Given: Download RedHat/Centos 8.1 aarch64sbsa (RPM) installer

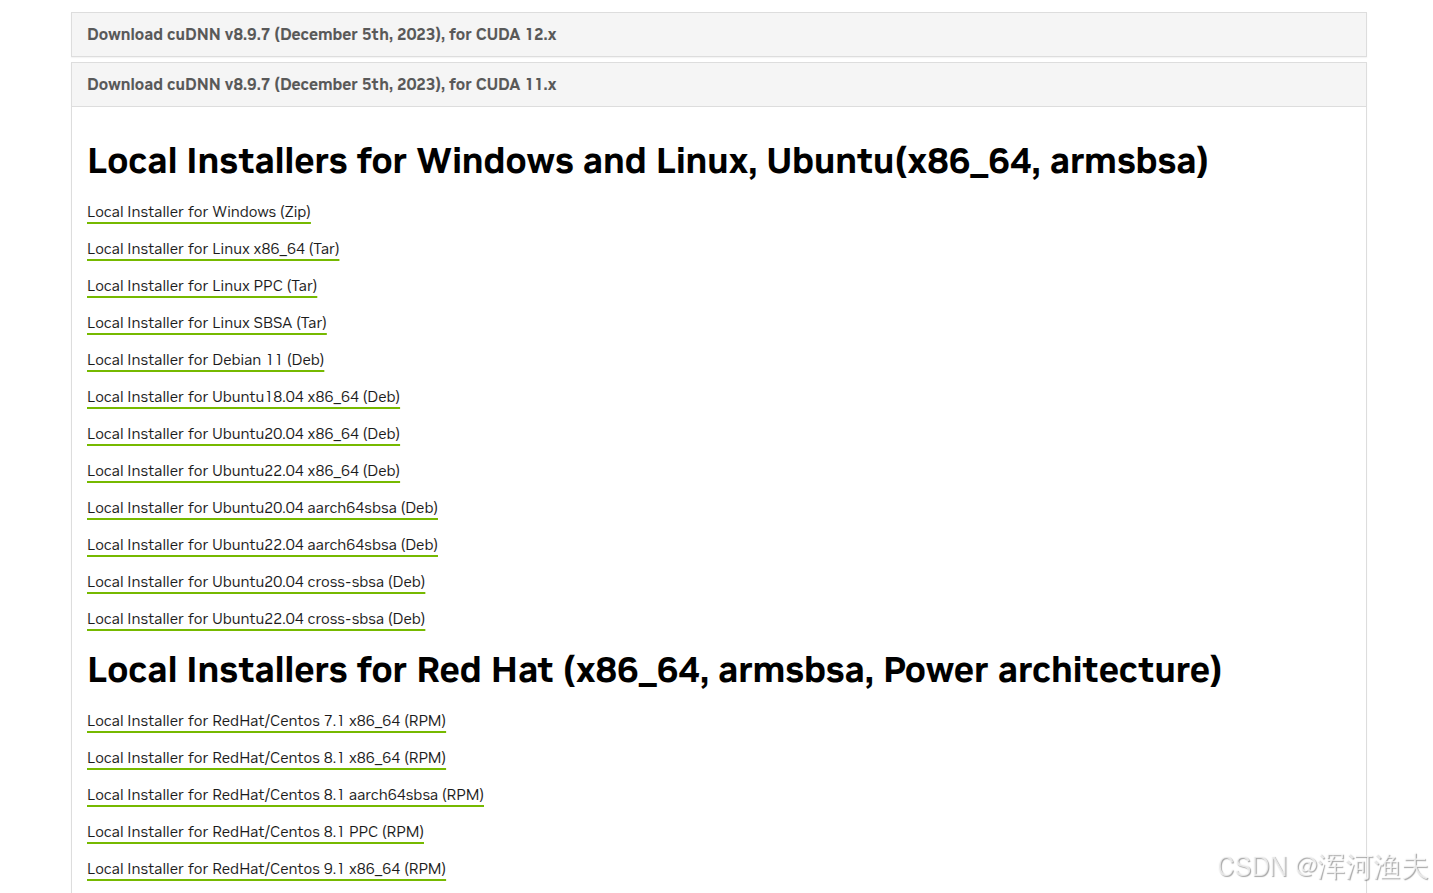Looking at the screenshot, I should (x=285, y=795).
